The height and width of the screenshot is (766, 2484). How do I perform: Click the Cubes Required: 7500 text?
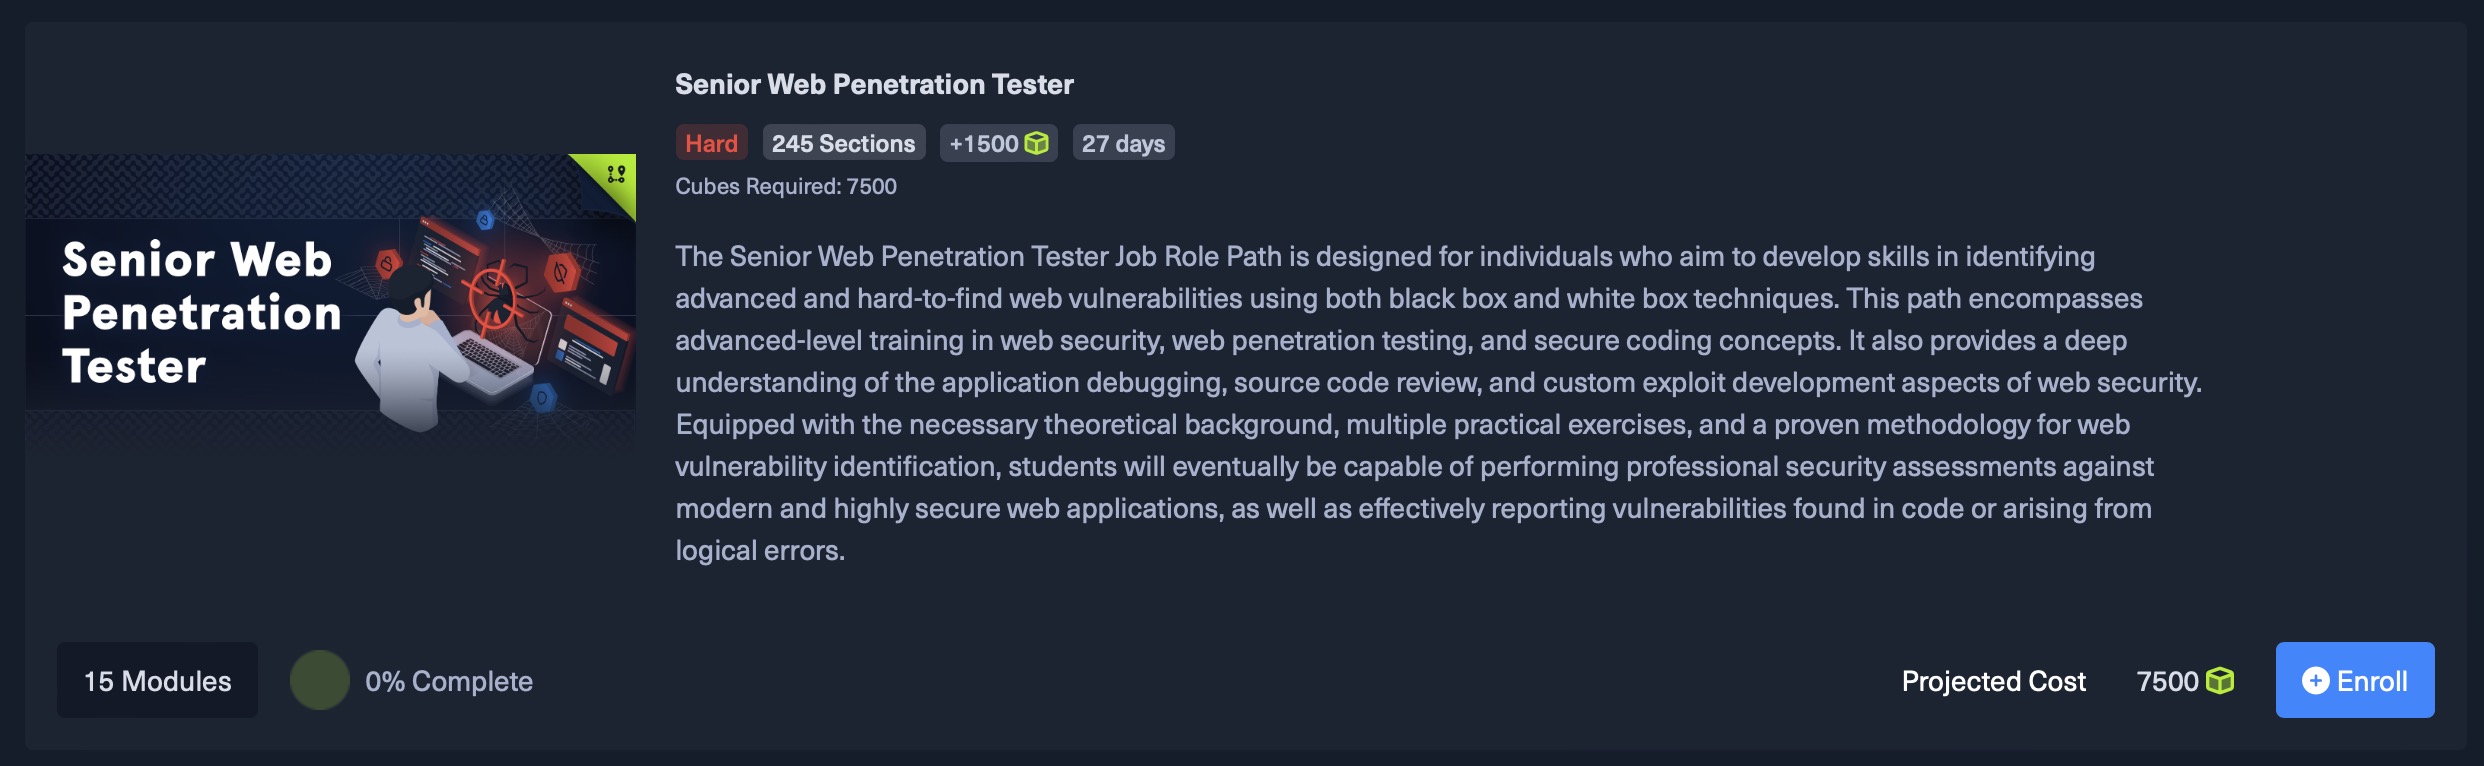click(785, 186)
